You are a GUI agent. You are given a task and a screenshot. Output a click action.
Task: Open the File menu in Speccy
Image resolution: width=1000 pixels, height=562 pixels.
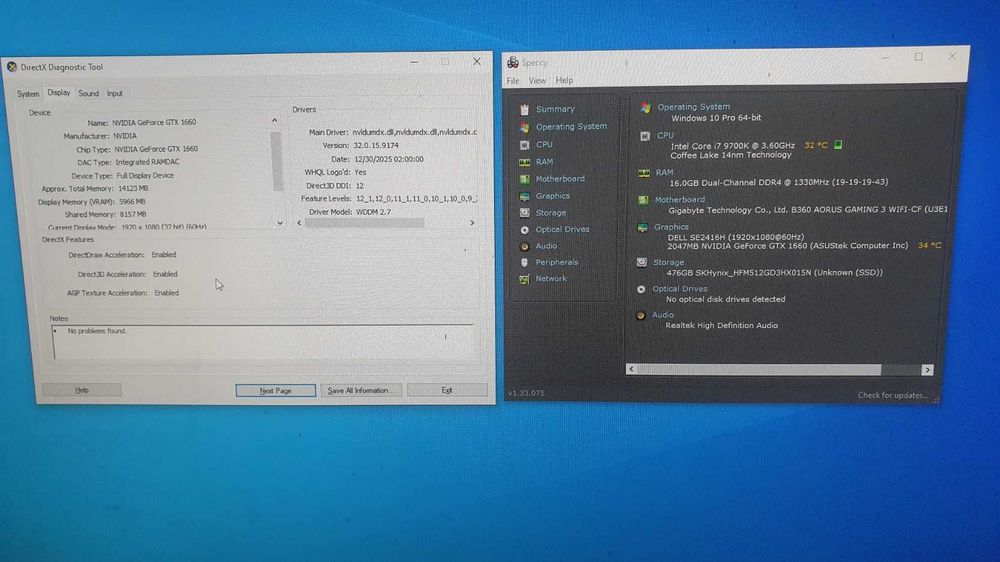[513, 81]
